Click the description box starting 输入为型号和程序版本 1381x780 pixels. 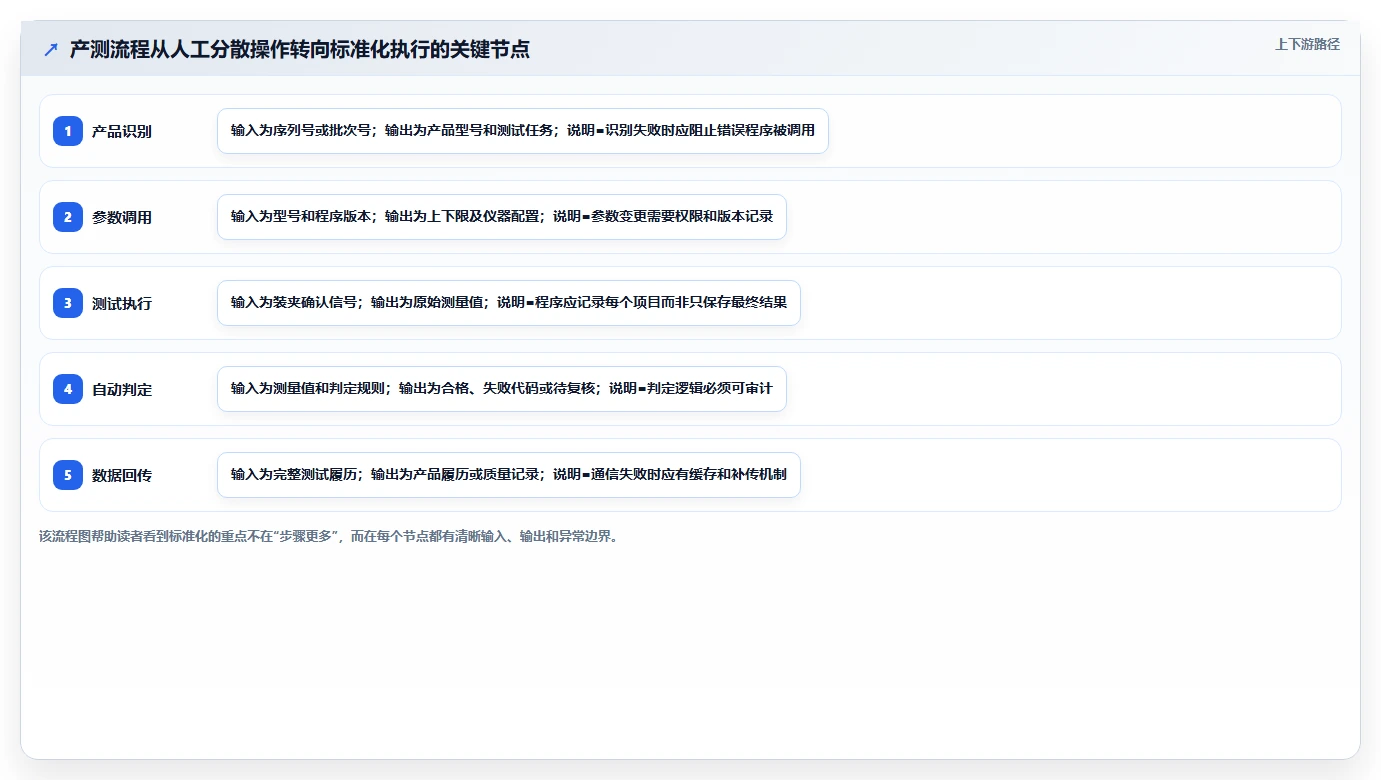point(502,217)
